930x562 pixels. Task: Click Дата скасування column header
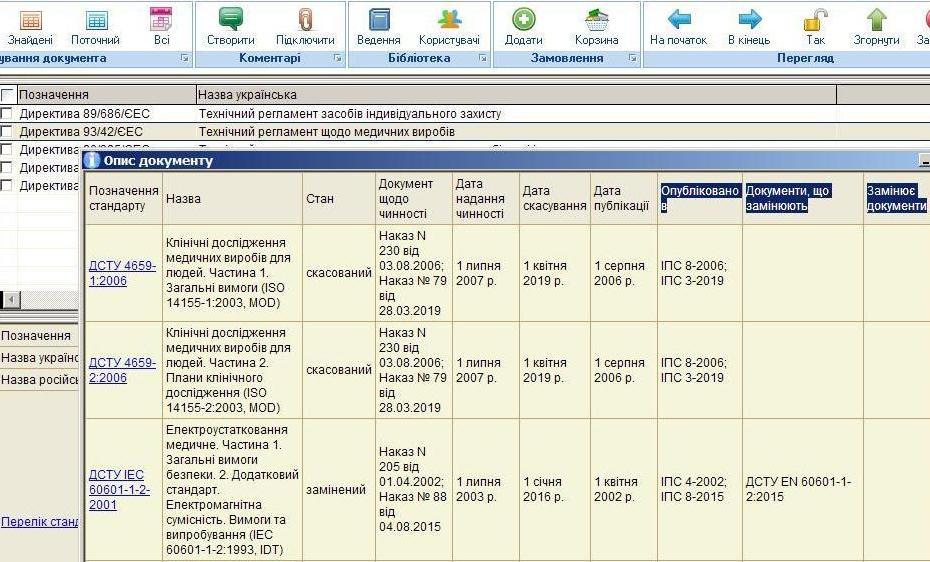tap(555, 199)
